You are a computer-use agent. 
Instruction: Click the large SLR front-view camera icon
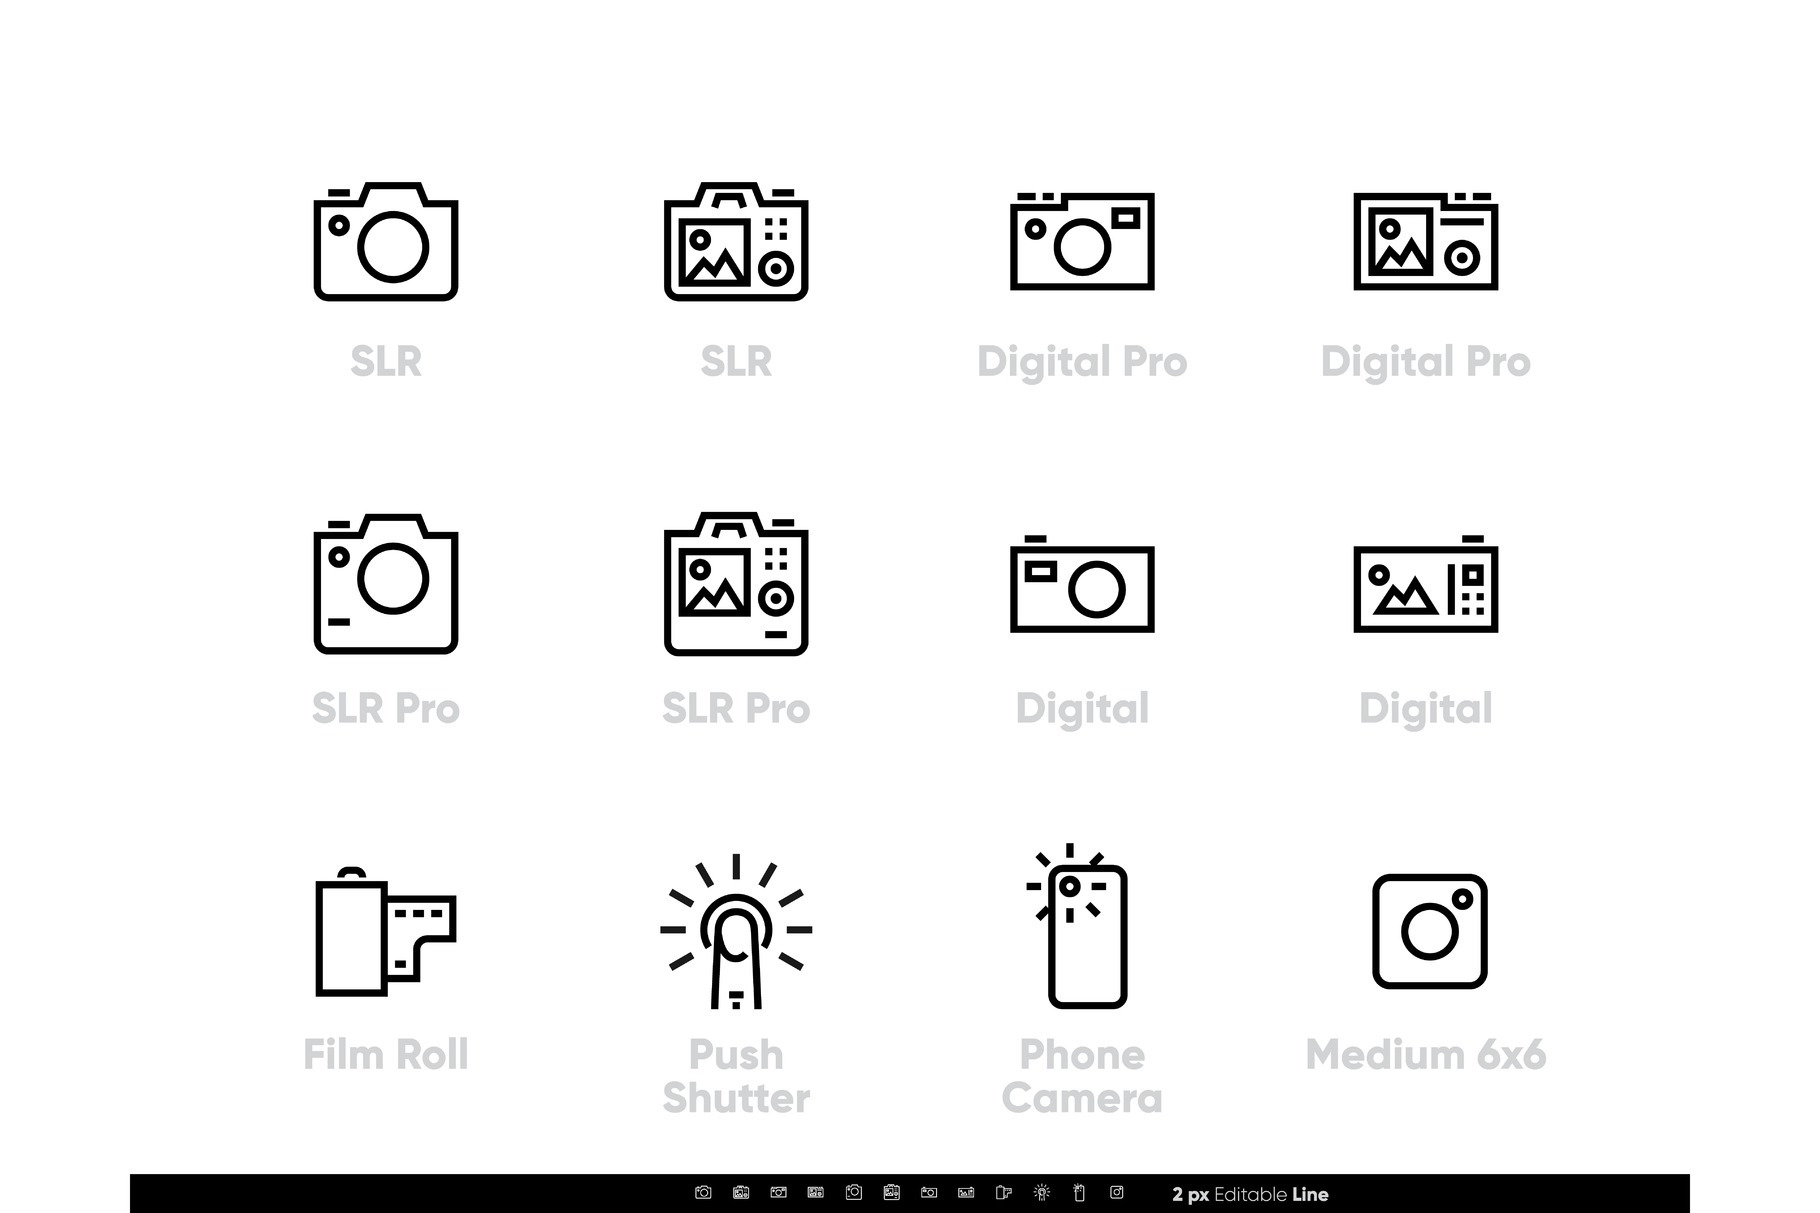pos(386,242)
